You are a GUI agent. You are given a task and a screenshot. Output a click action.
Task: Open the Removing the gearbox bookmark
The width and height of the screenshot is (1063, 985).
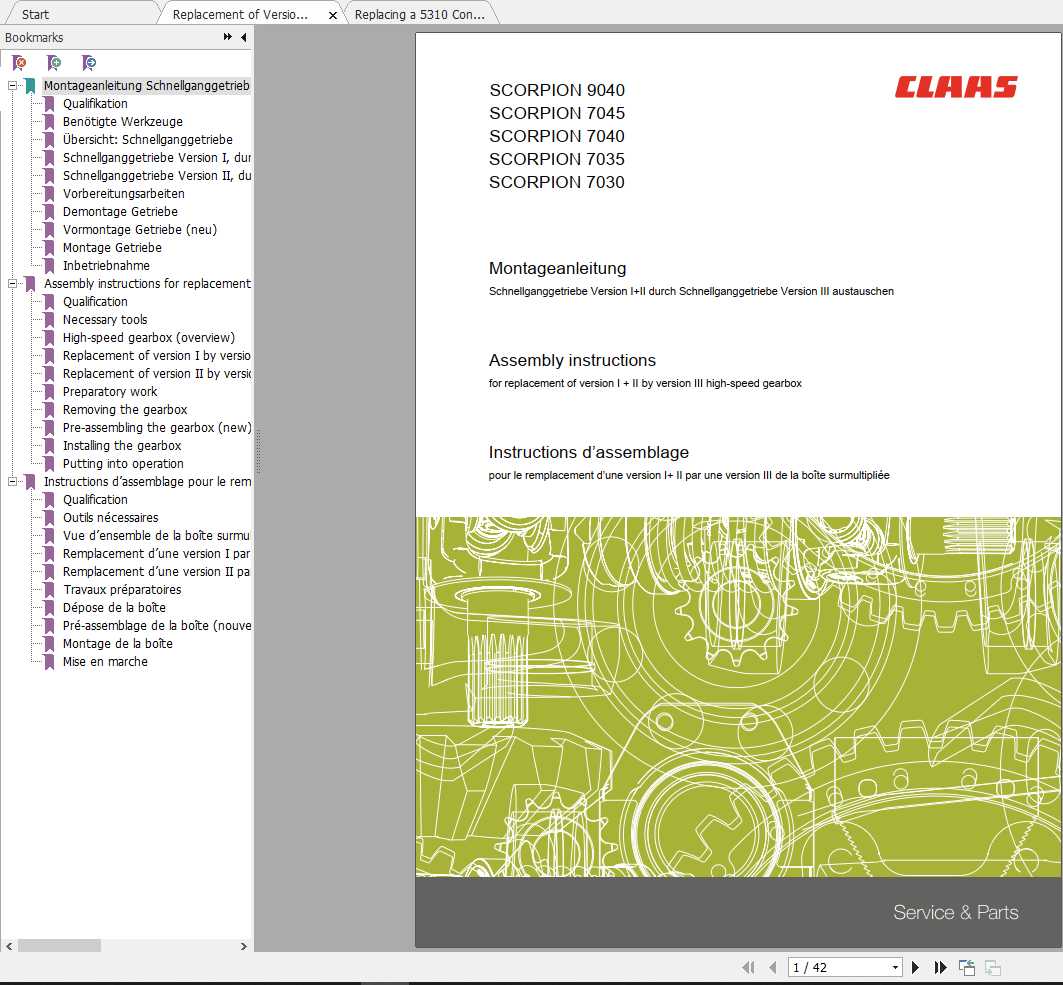[125, 410]
